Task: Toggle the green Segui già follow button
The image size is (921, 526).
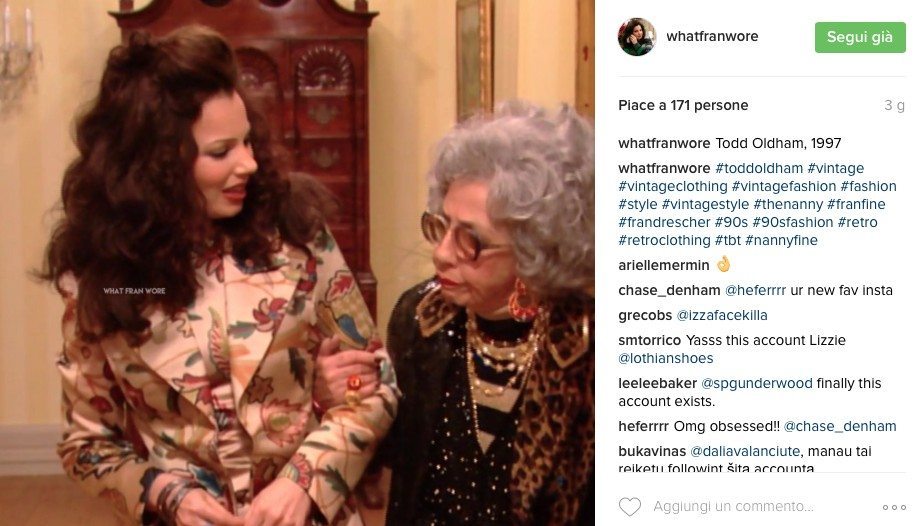Action: [x=860, y=37]
